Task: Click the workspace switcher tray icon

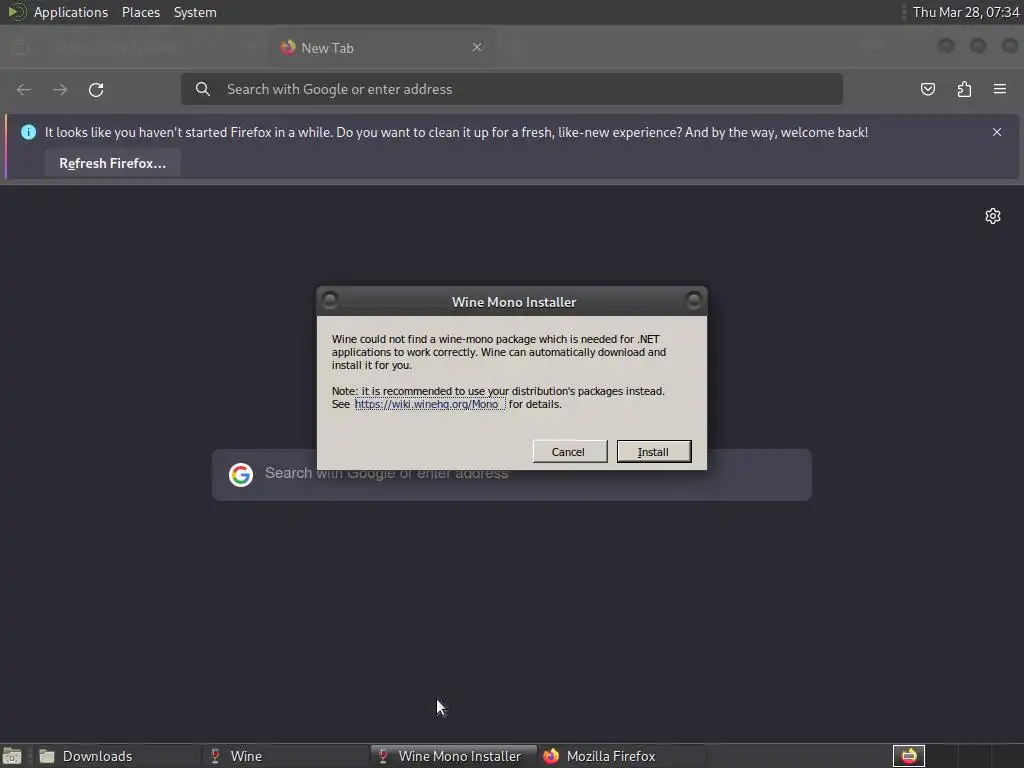Action: click(x=908, y=756)
